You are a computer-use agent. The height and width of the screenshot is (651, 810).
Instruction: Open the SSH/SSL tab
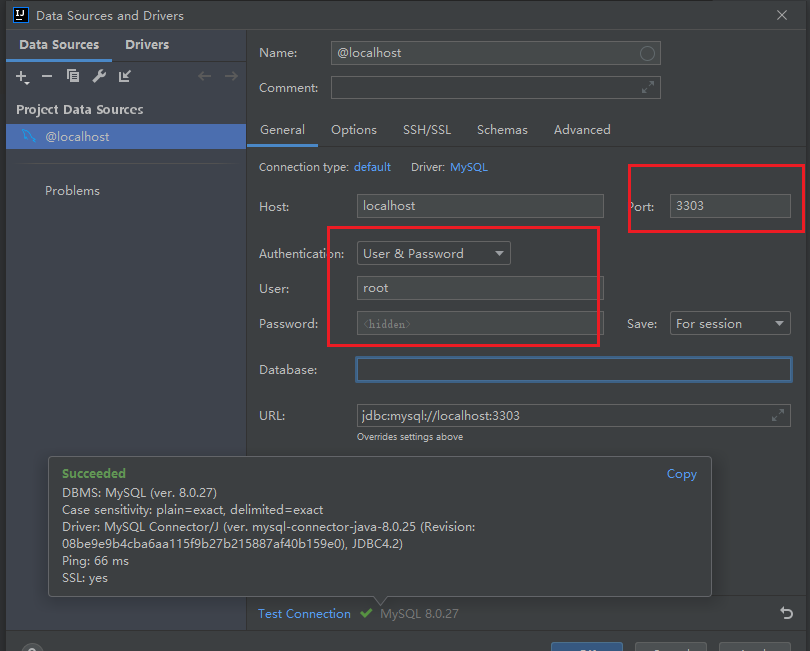click(427, 130)
